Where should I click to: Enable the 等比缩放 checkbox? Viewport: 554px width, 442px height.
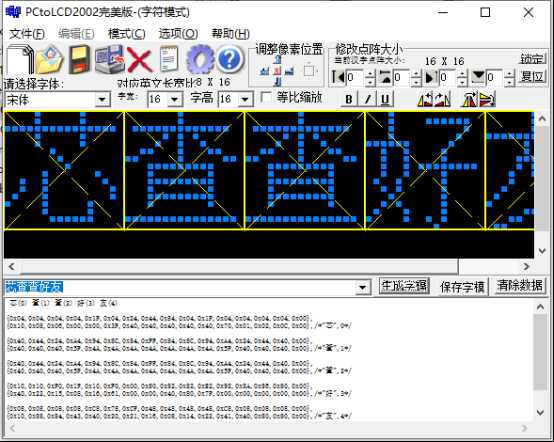tap(266, 98)
